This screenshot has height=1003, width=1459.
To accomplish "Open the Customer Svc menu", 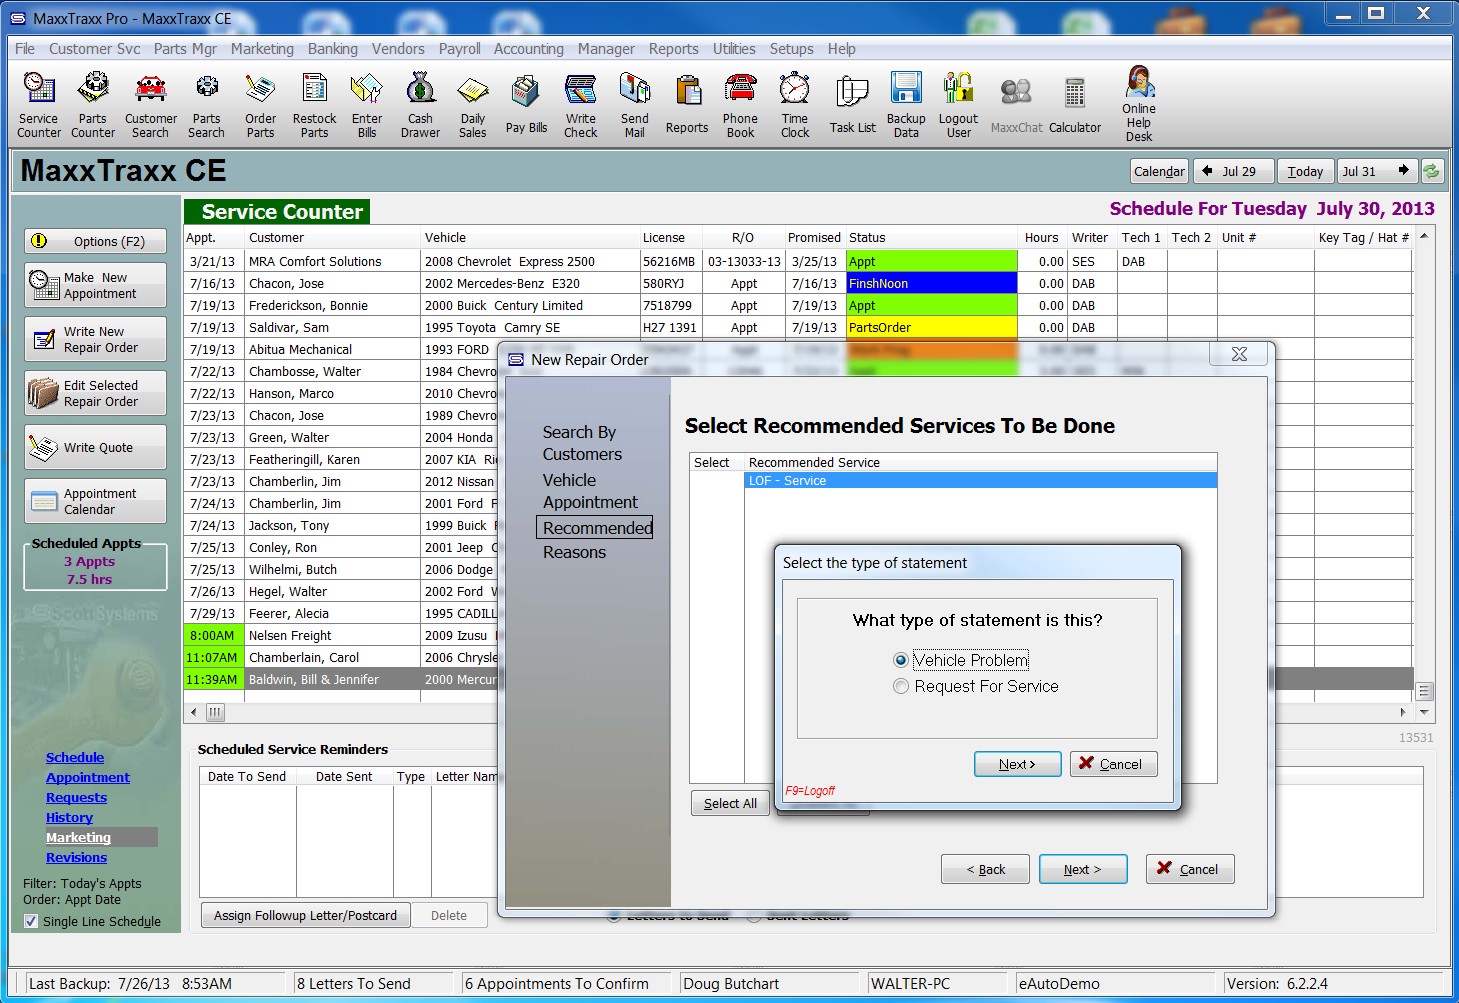I will (94, 49).
